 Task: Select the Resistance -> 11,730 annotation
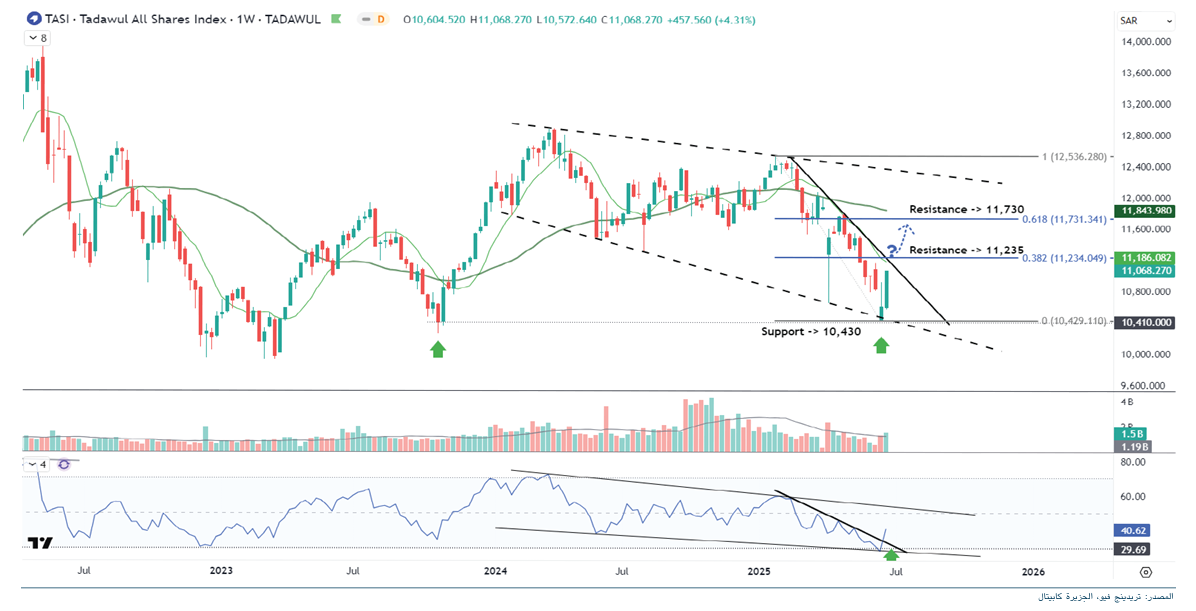(x=966, y=209)
